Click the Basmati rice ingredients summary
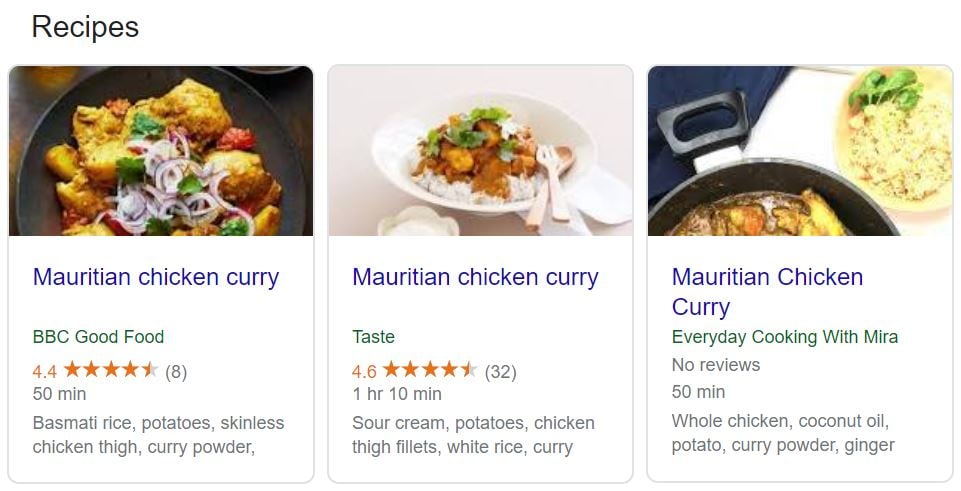 (158, 435)
